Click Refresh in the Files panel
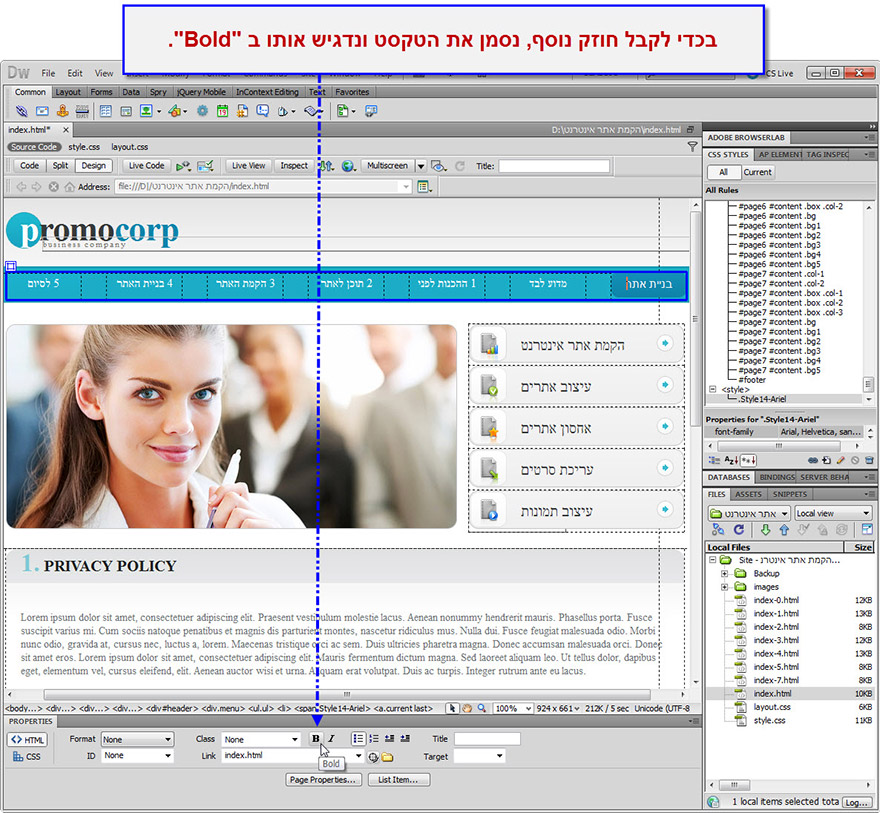The height and width of the screenshot is (813, 880). [739, 529]
